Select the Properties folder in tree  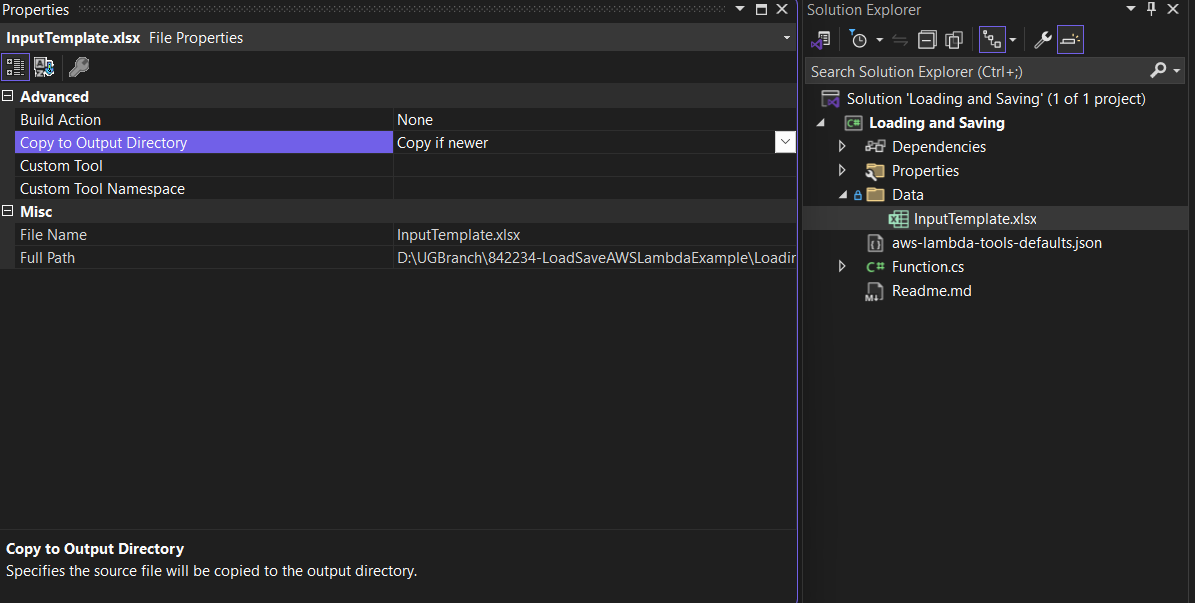(x=925, y=171)
